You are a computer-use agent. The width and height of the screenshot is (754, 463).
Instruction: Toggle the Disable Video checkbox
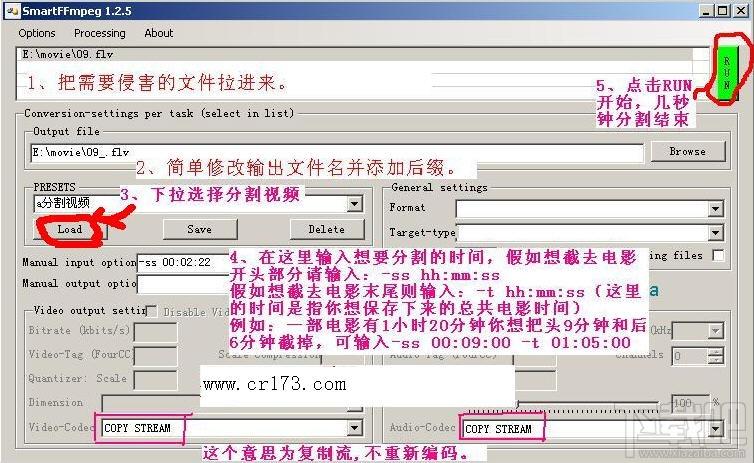pyautogui.click(x=151, y=312)
